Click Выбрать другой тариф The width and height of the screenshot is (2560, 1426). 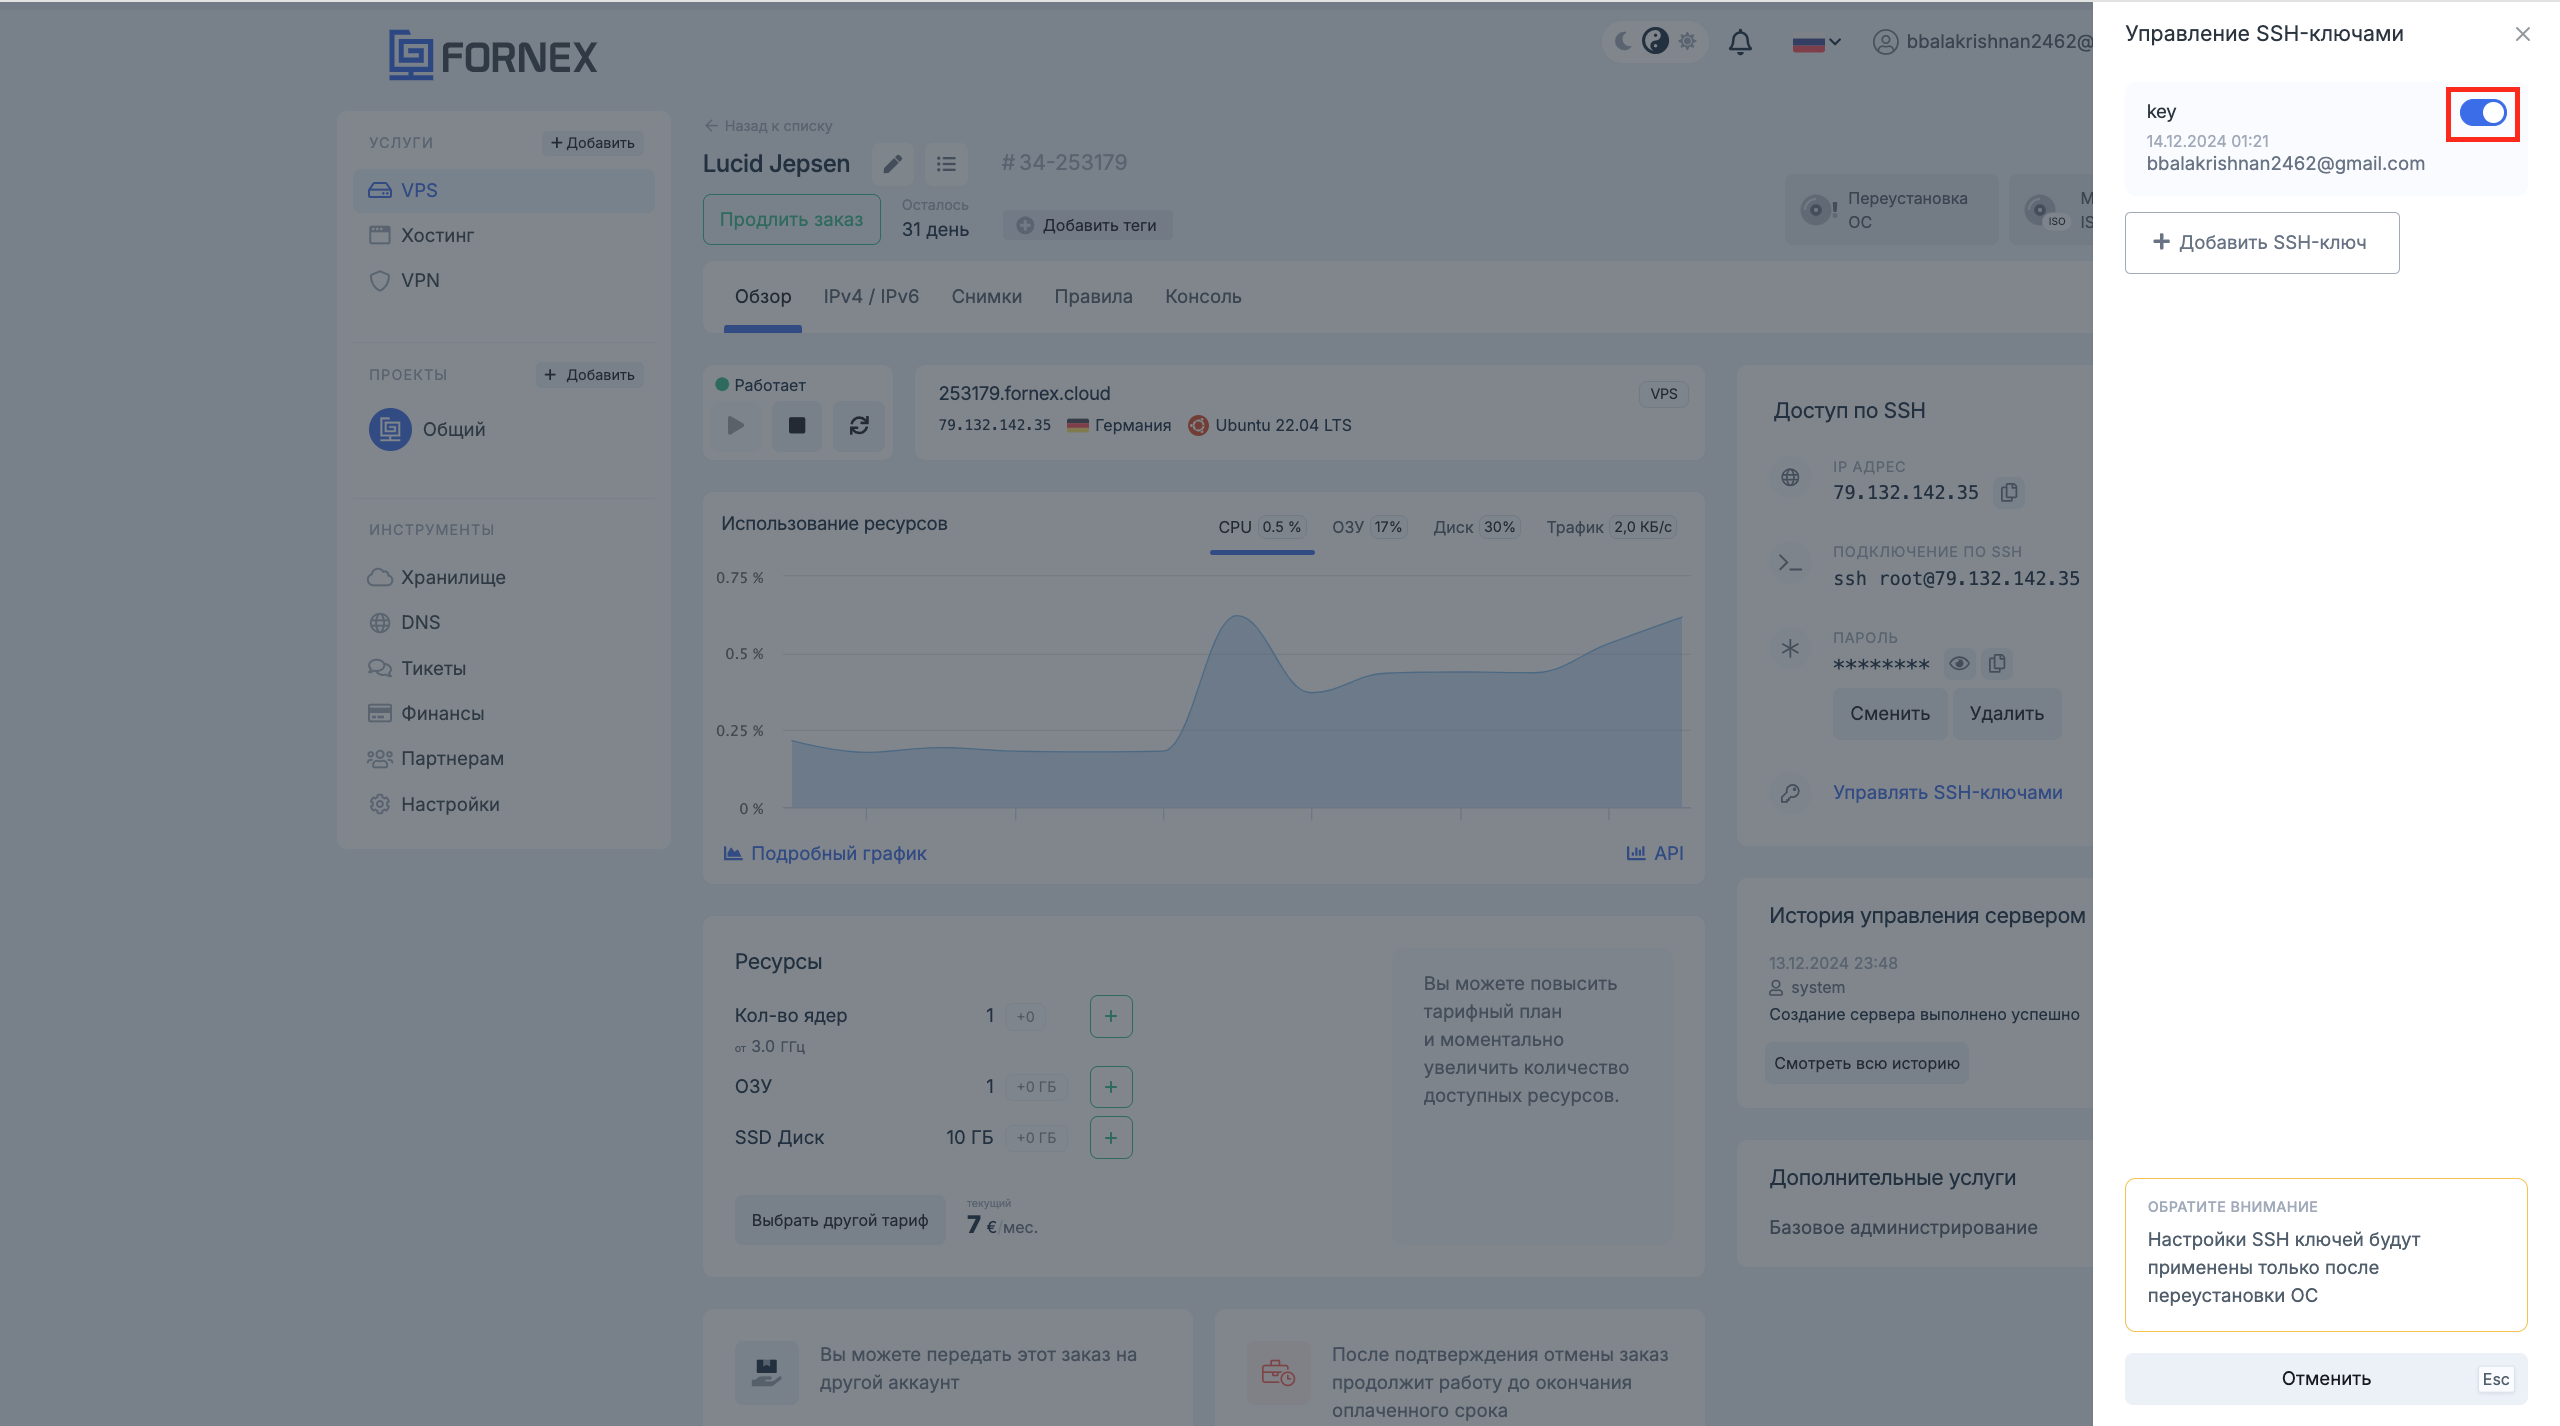coord(840,1220)
